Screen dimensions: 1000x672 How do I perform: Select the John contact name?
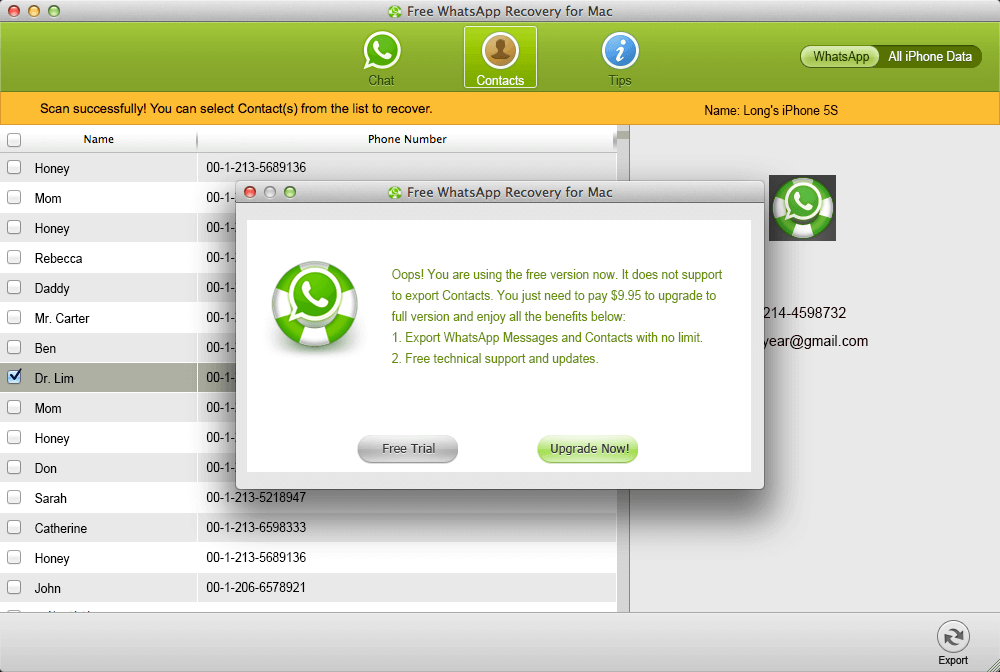48,588
